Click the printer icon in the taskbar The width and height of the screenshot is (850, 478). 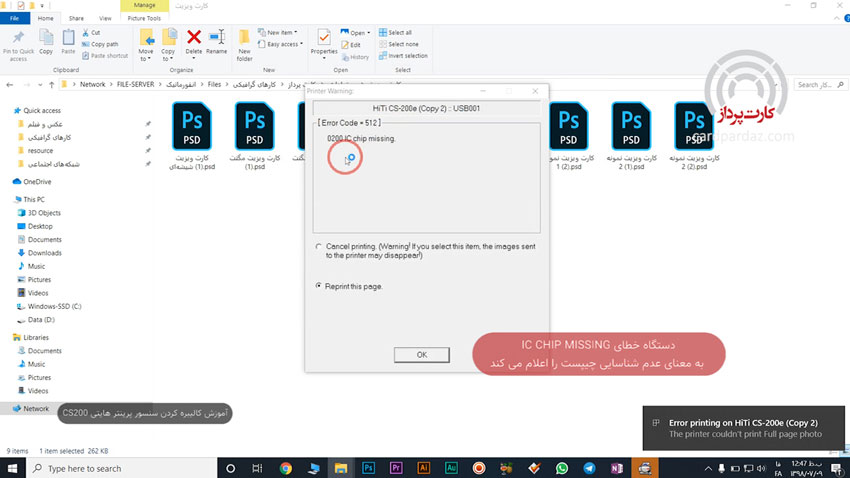[645, 468]
